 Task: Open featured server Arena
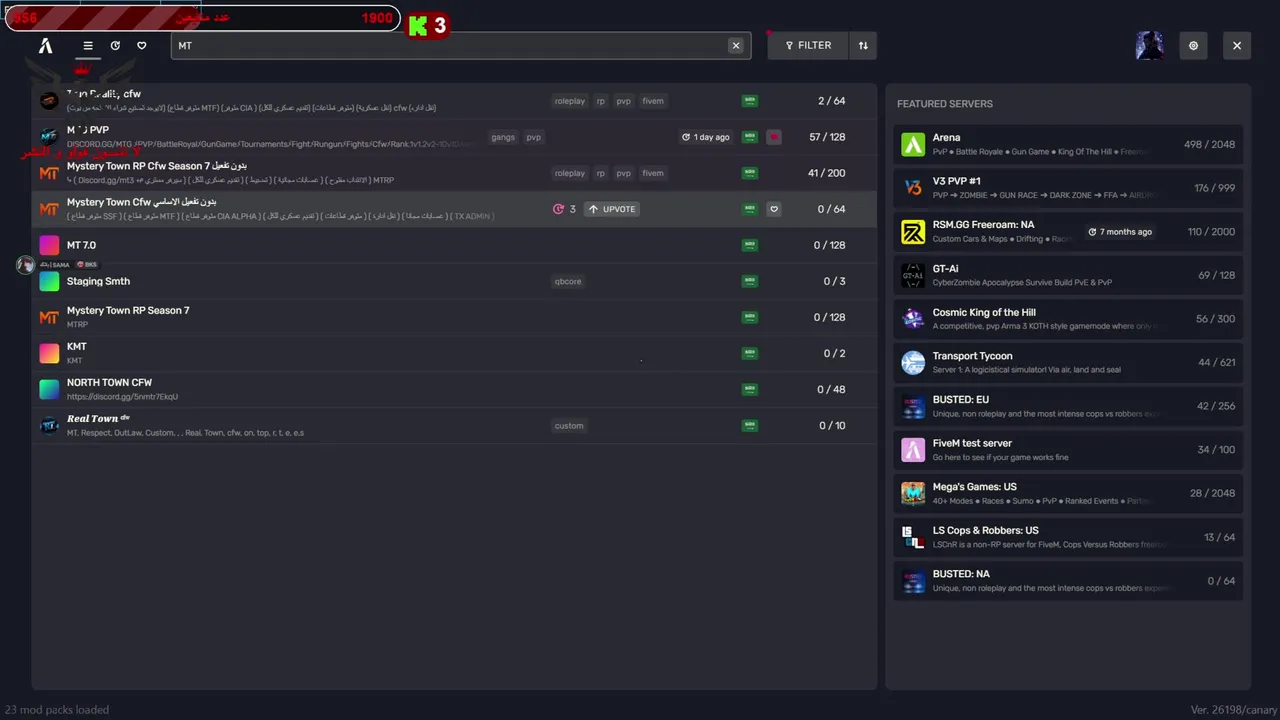1068,144
